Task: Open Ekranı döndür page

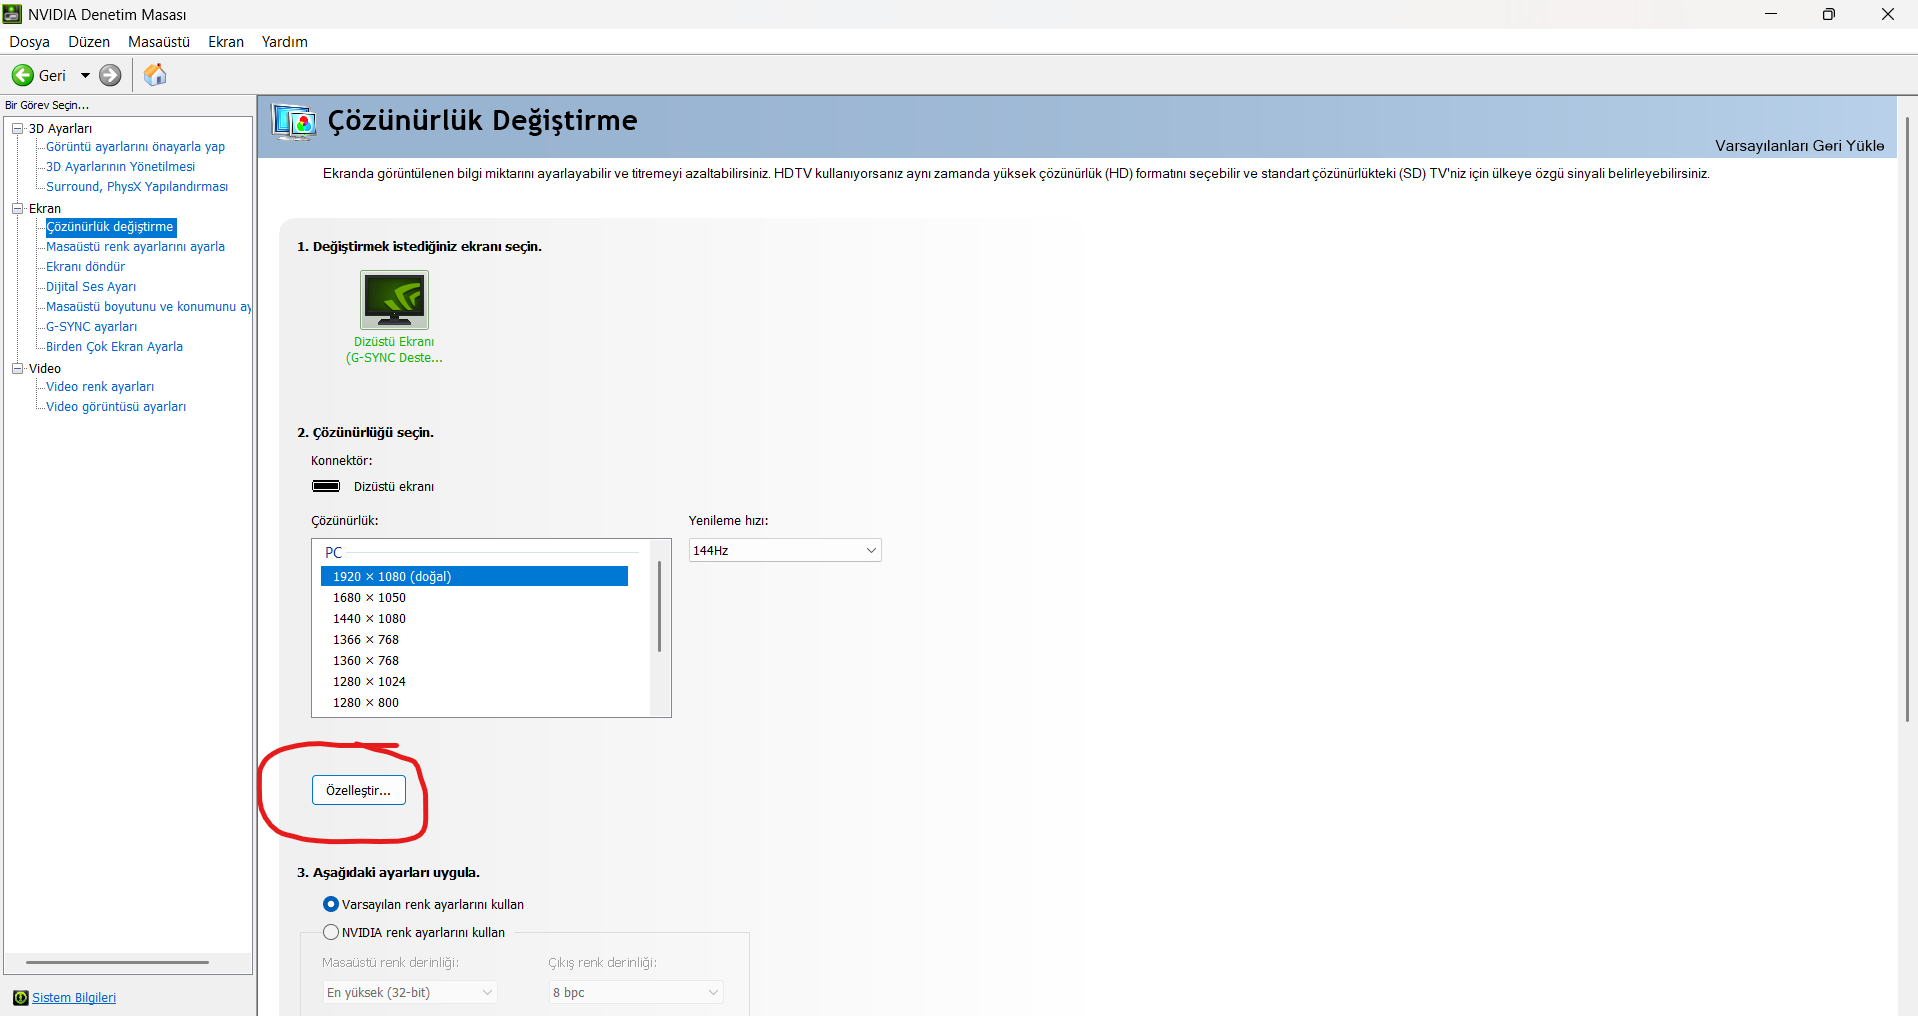Action: 85,267
